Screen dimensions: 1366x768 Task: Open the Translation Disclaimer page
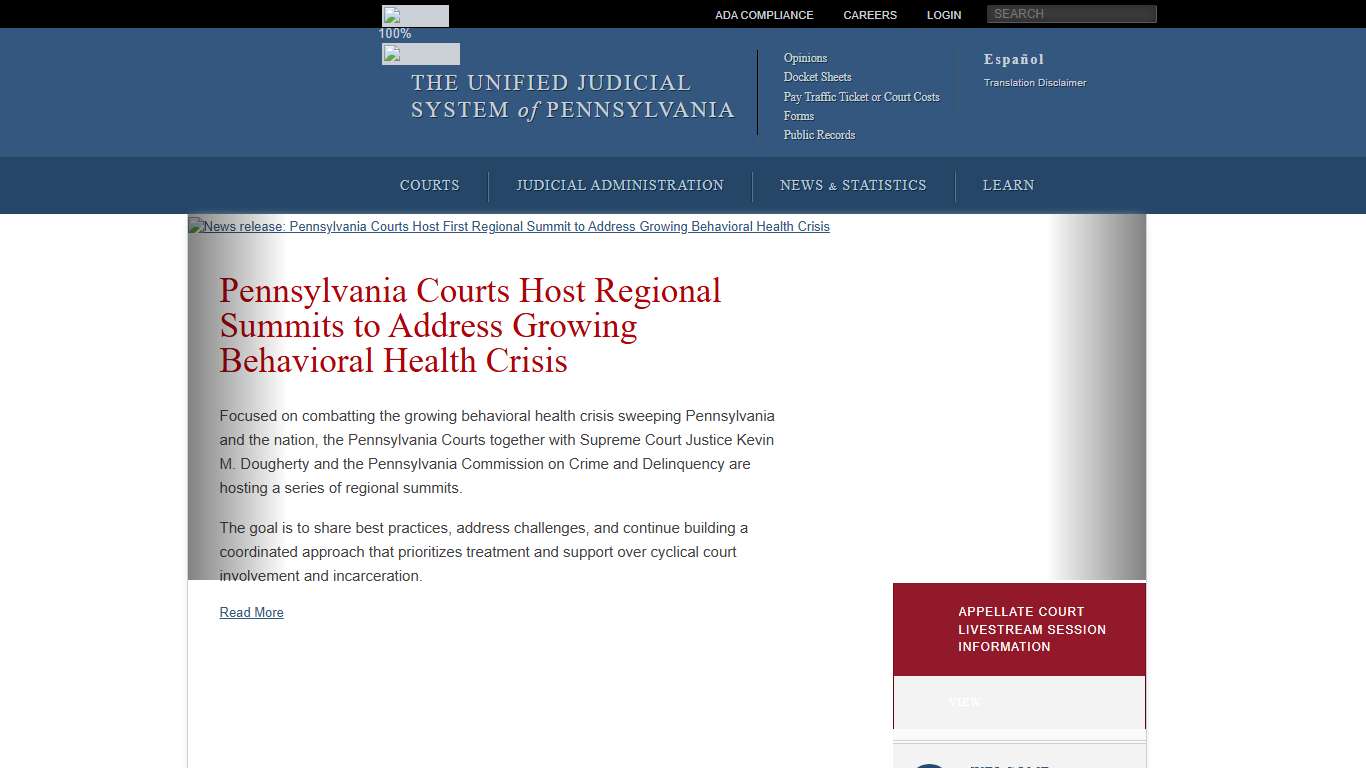1034,83
